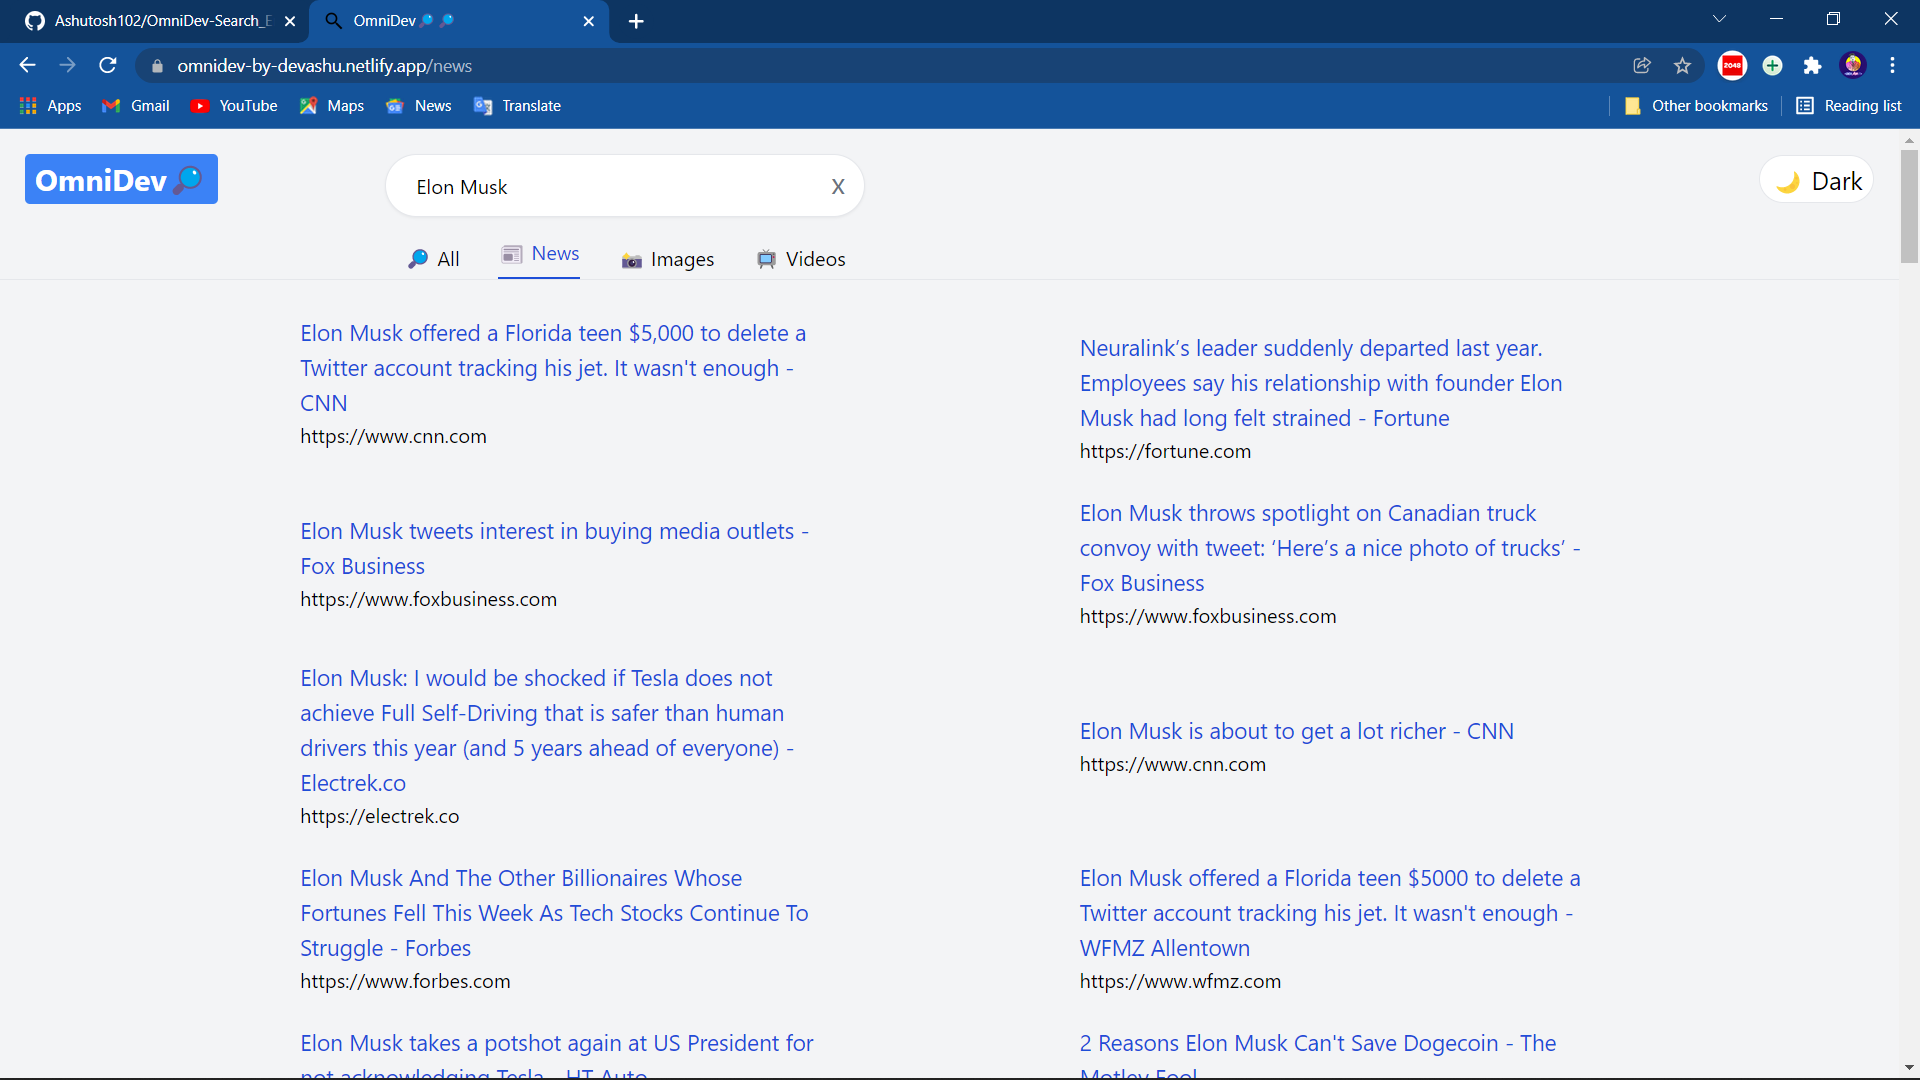Open the Videos tab TV icon
The height and width of the screenshot is (1080, 1920).
tap(766, 260)
